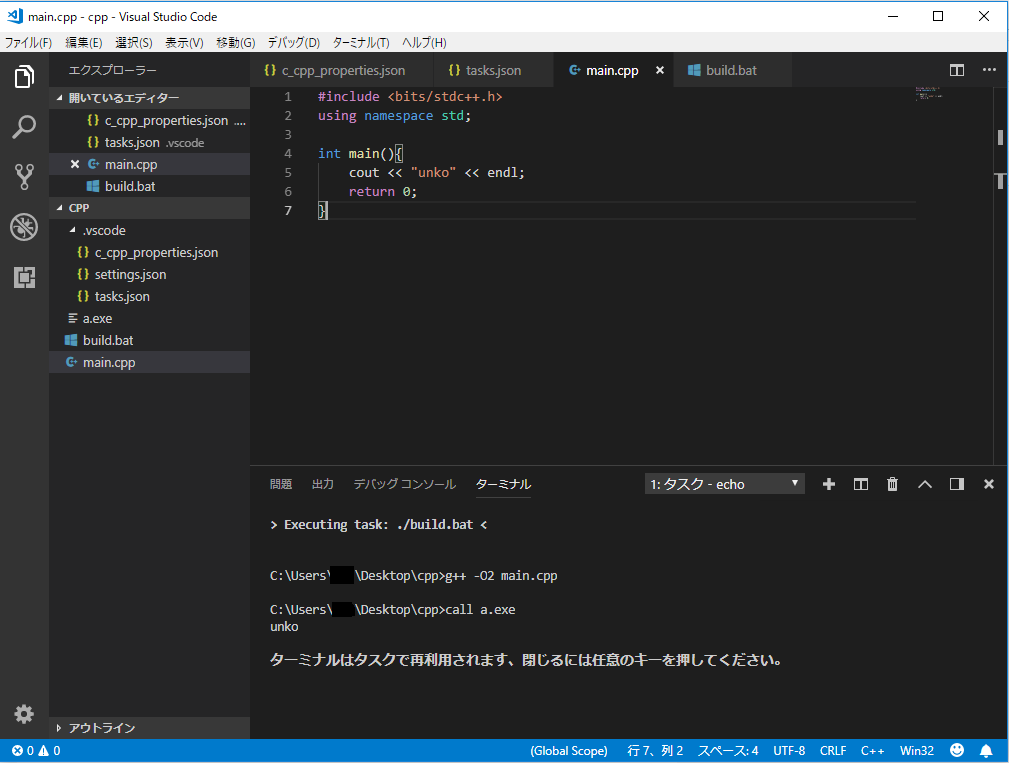Switch to build.bat editor tab
This screenshot has width=1009, height=763.
(732, 70)
